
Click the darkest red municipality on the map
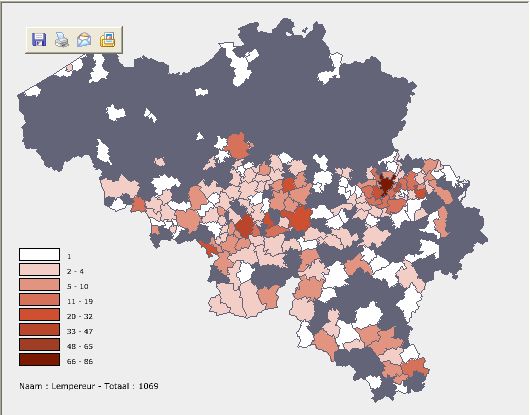(386, 185)
